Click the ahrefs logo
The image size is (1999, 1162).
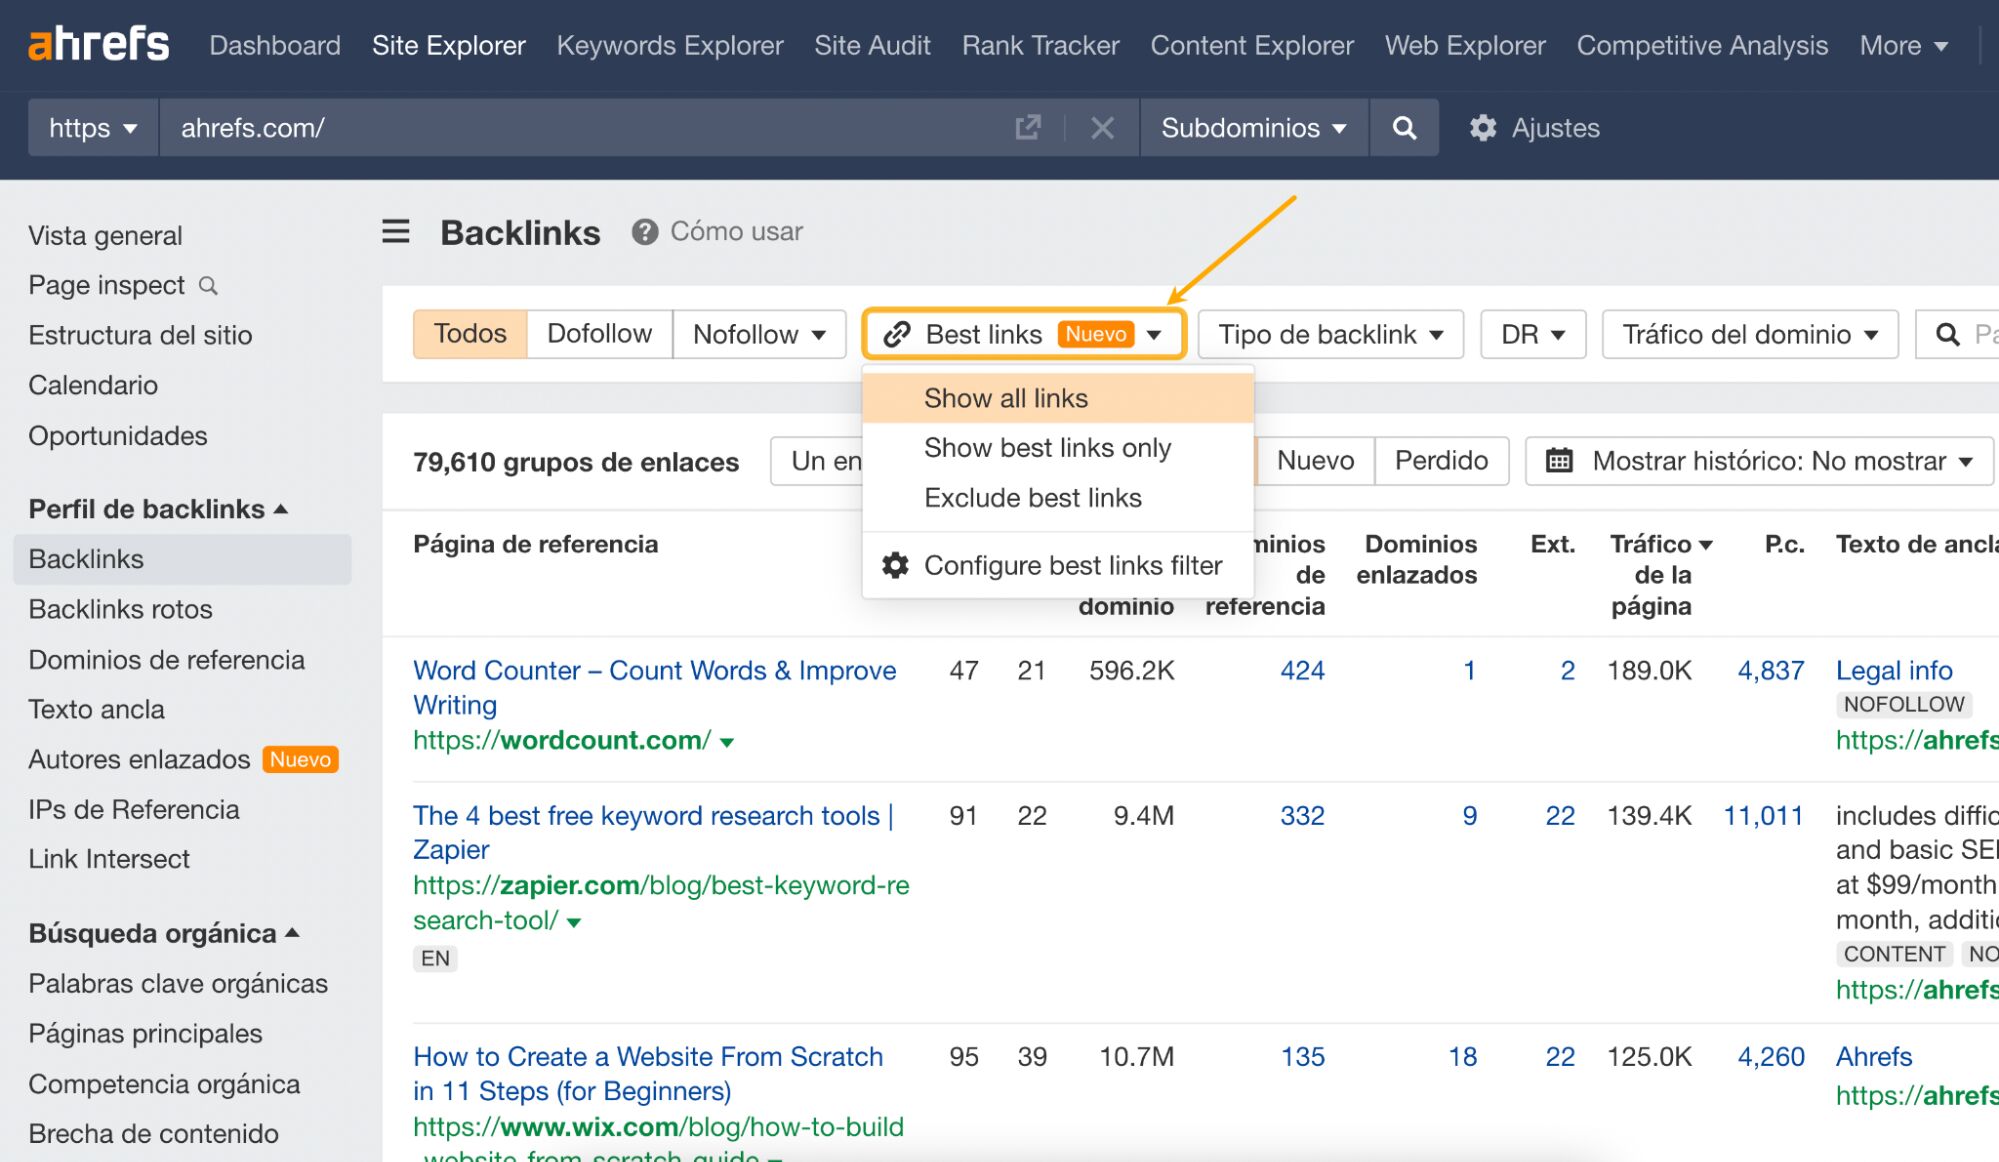[97, 42]
